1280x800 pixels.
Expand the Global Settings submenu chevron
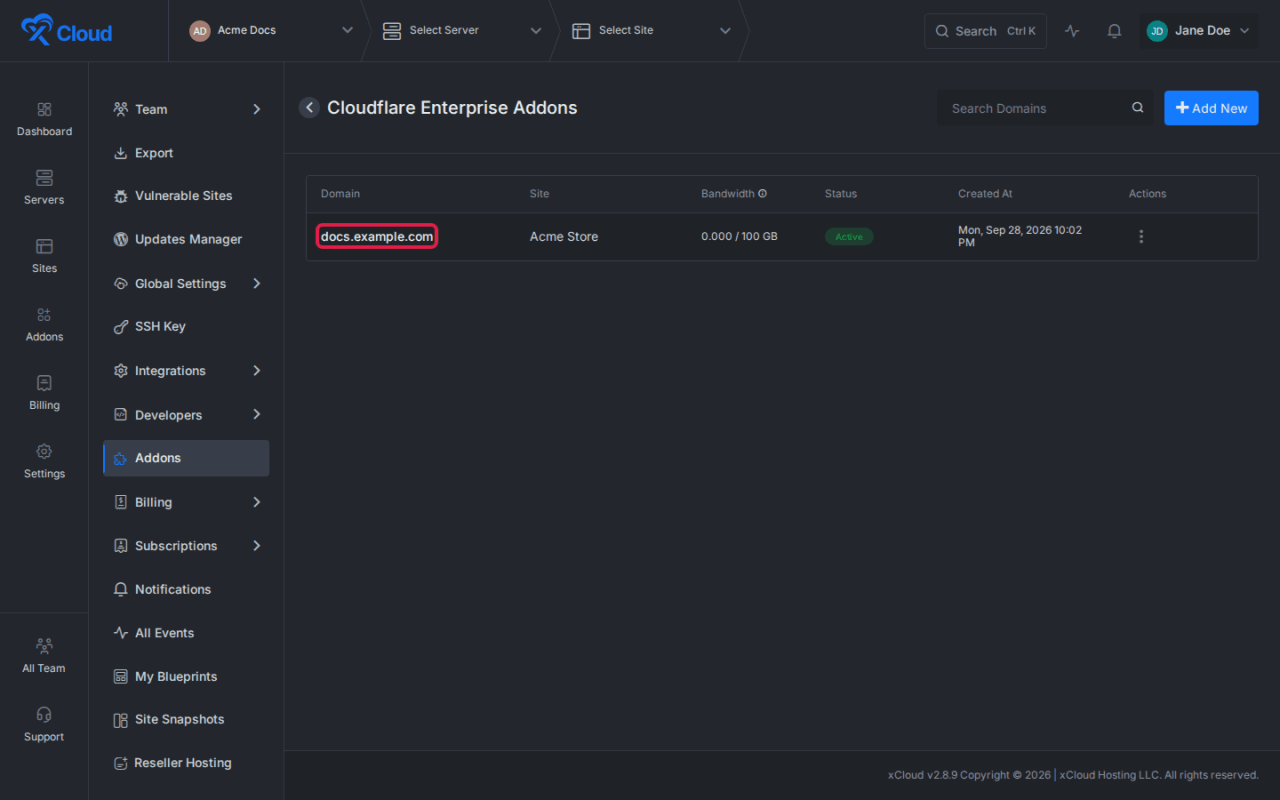point(256,284)
